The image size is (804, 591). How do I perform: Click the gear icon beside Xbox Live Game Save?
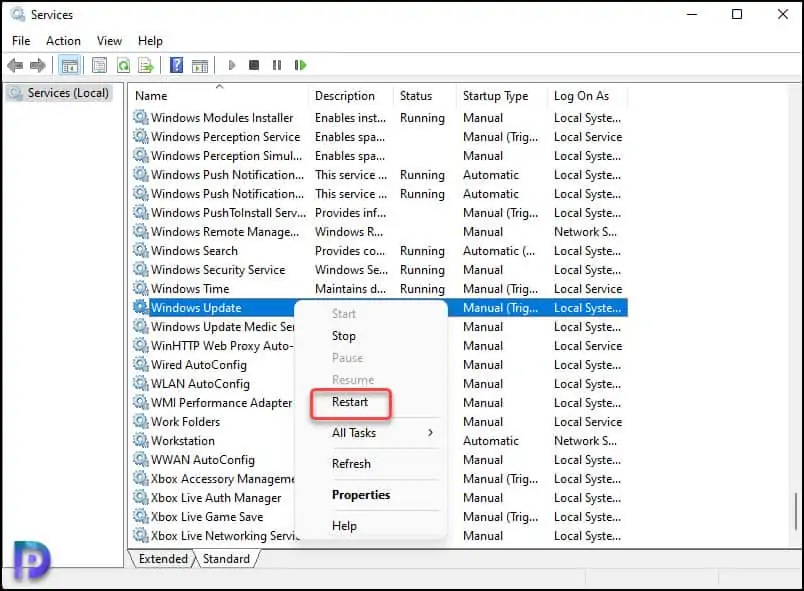pos(140,516)
